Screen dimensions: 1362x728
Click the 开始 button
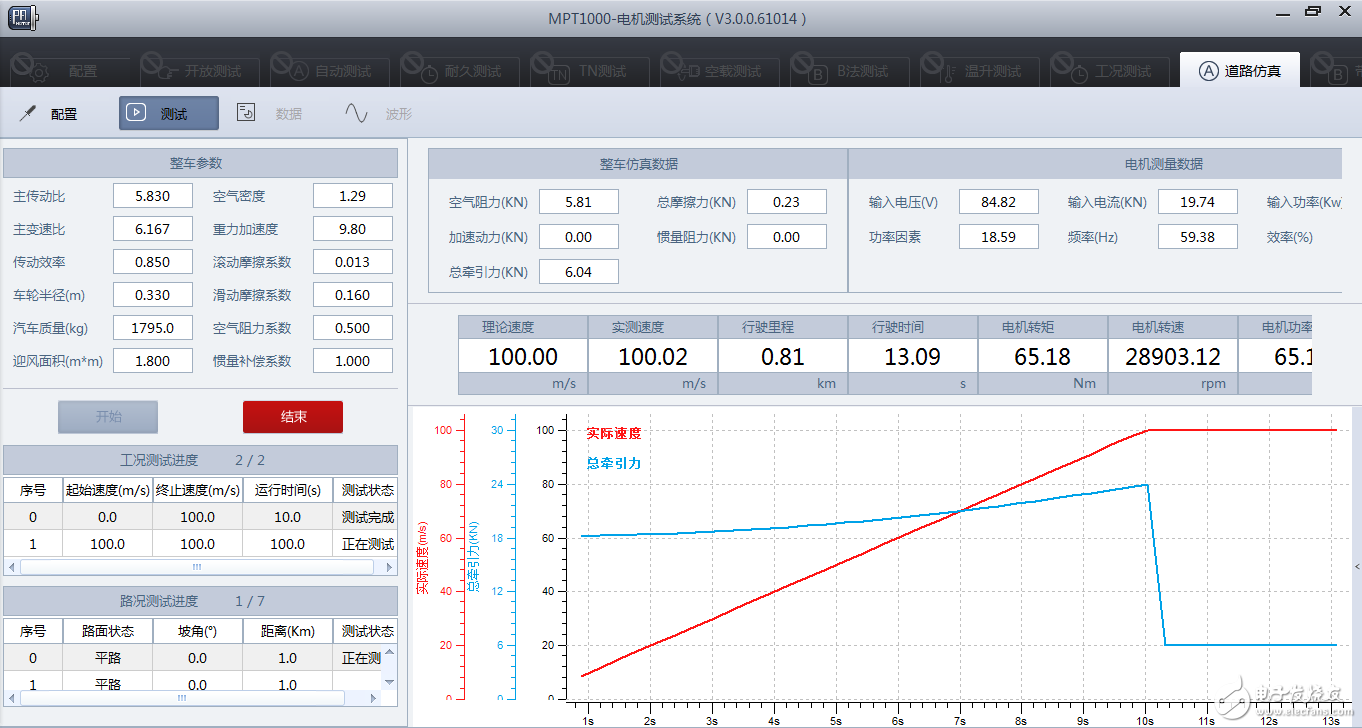click(108, 417)
